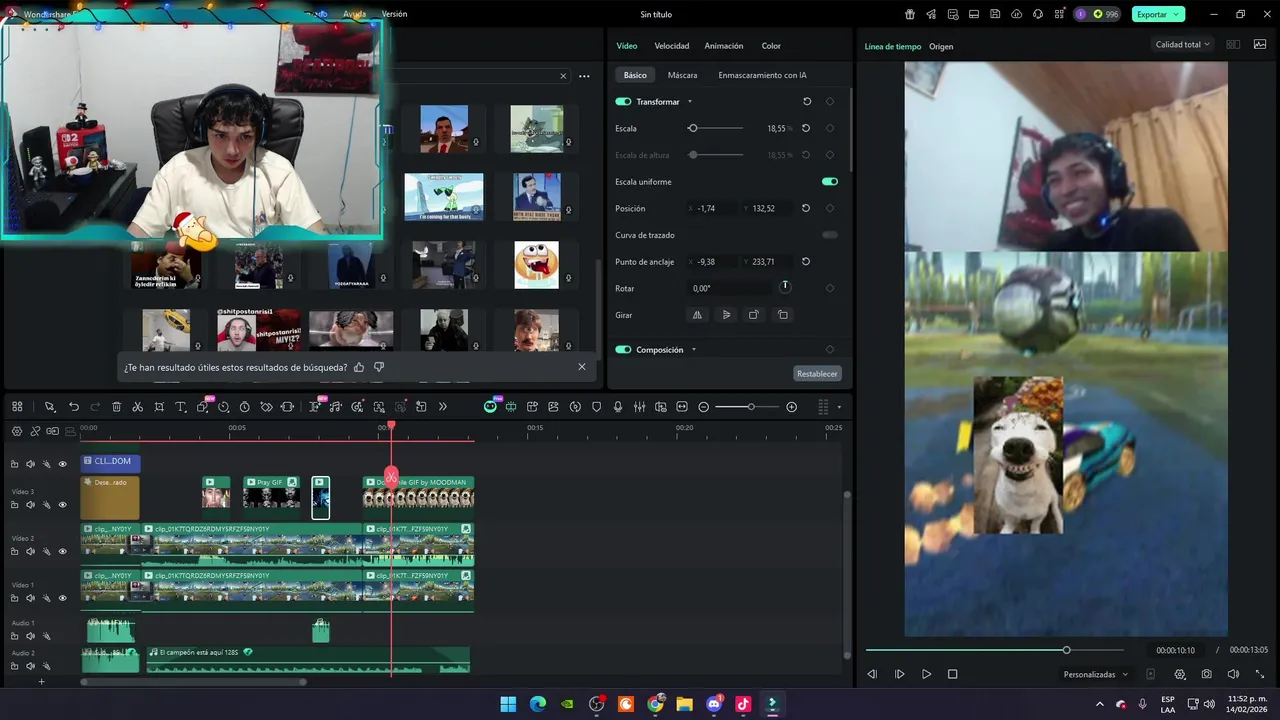Show more timeline tools double-chevron
Image resolution: width=1280 pixels, height=720 pixels.
443,407
